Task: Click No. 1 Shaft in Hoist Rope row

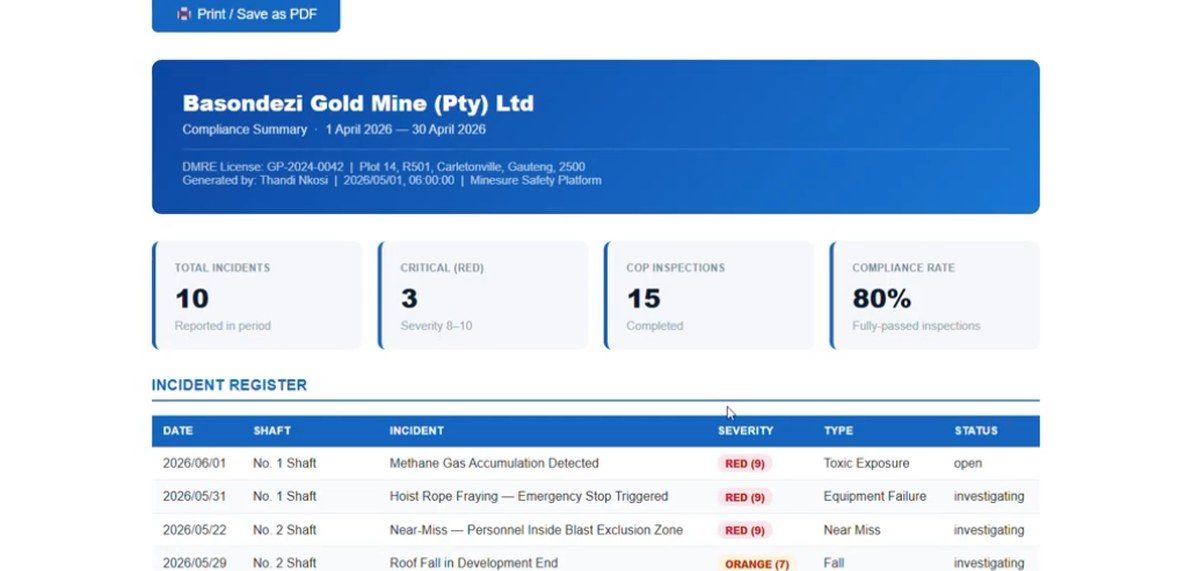Action: click(x=285, y=497)
